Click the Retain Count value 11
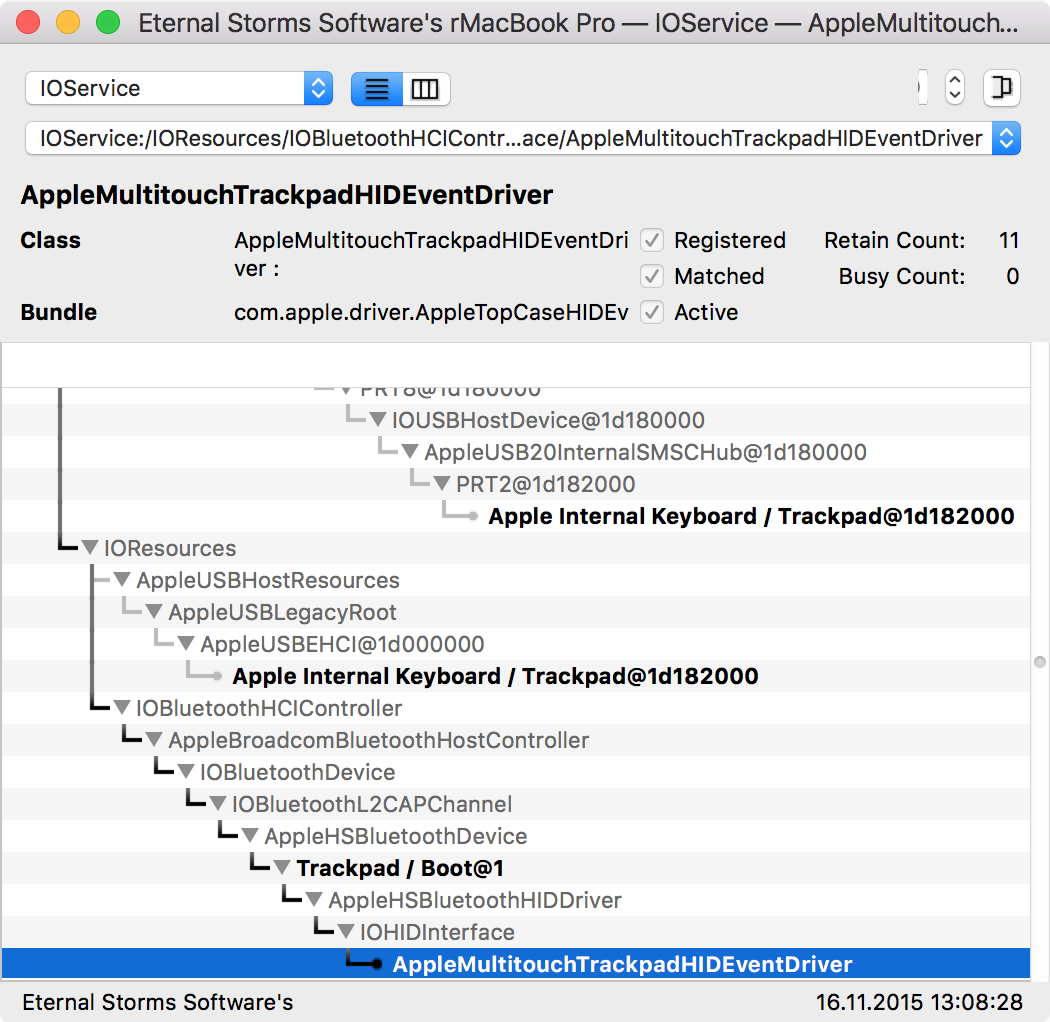This screenshot has width=1050, height=1022. 1008,240
